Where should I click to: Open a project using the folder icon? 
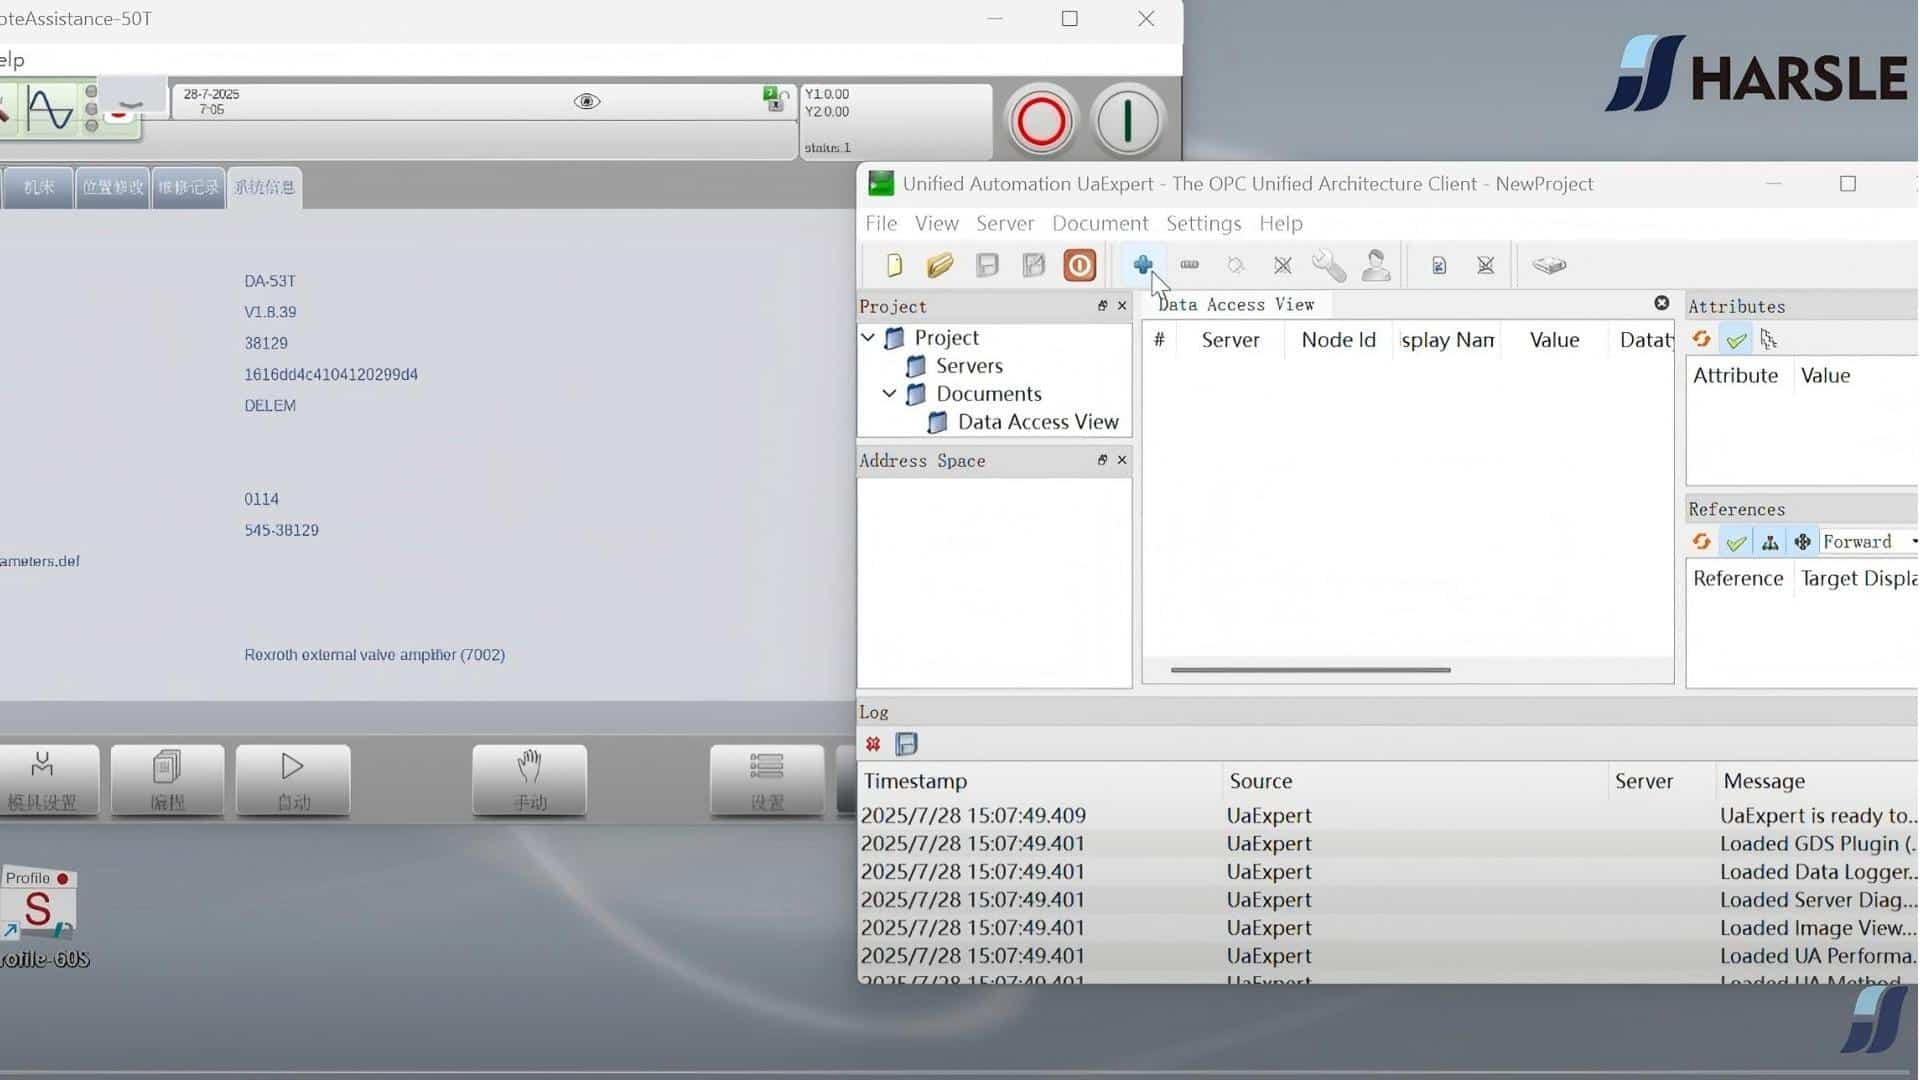click(940, 265)
